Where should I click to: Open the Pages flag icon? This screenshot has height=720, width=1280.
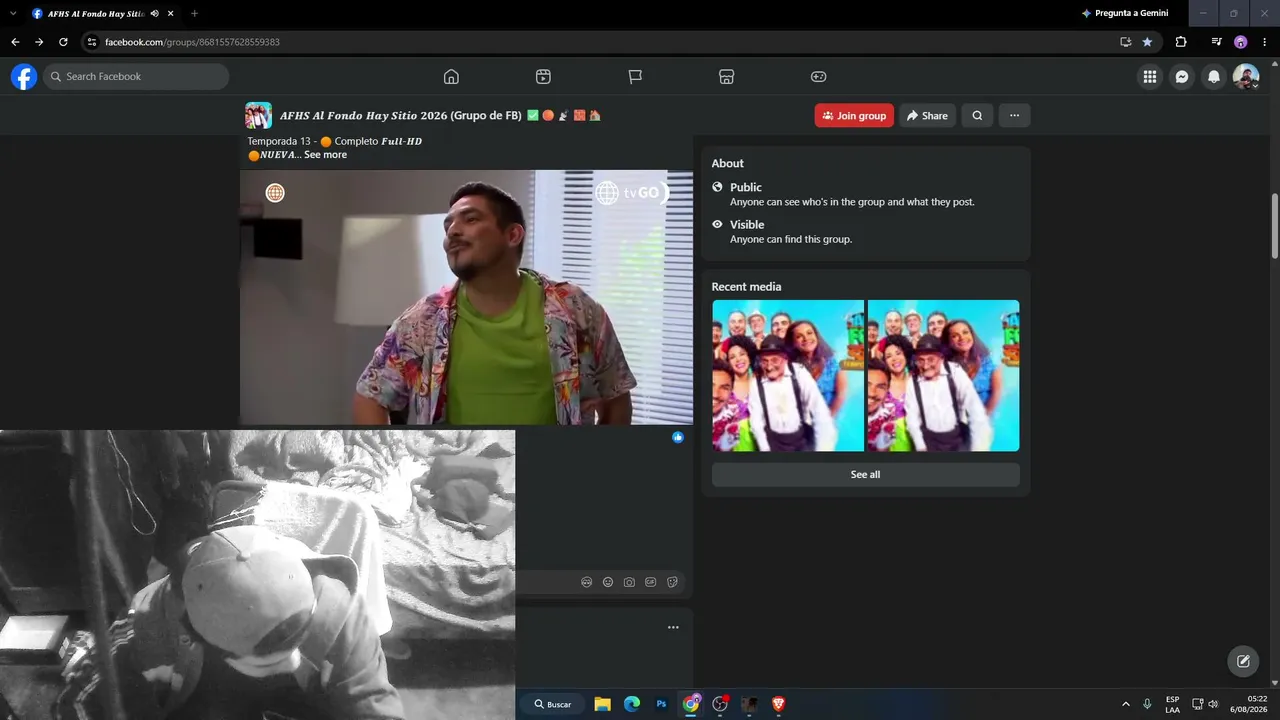pyautogui.click(x=635, y=77)
